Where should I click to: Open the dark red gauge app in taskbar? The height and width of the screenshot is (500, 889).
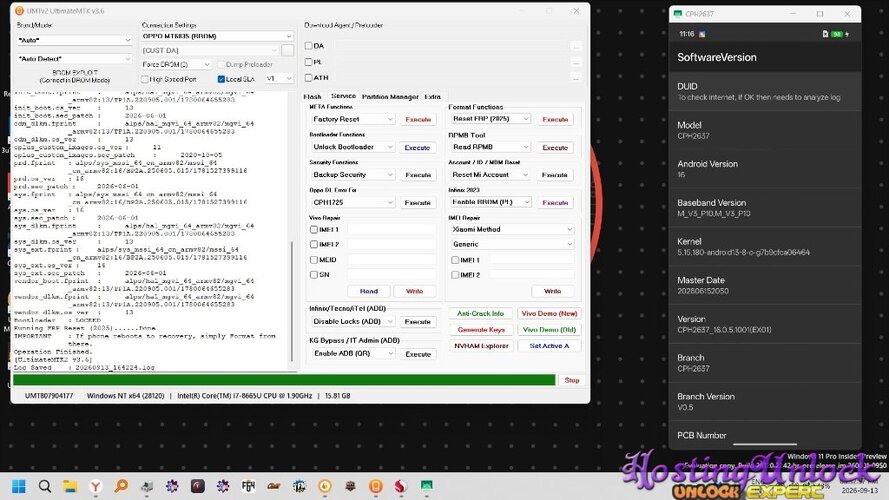[x=198, y=486]
